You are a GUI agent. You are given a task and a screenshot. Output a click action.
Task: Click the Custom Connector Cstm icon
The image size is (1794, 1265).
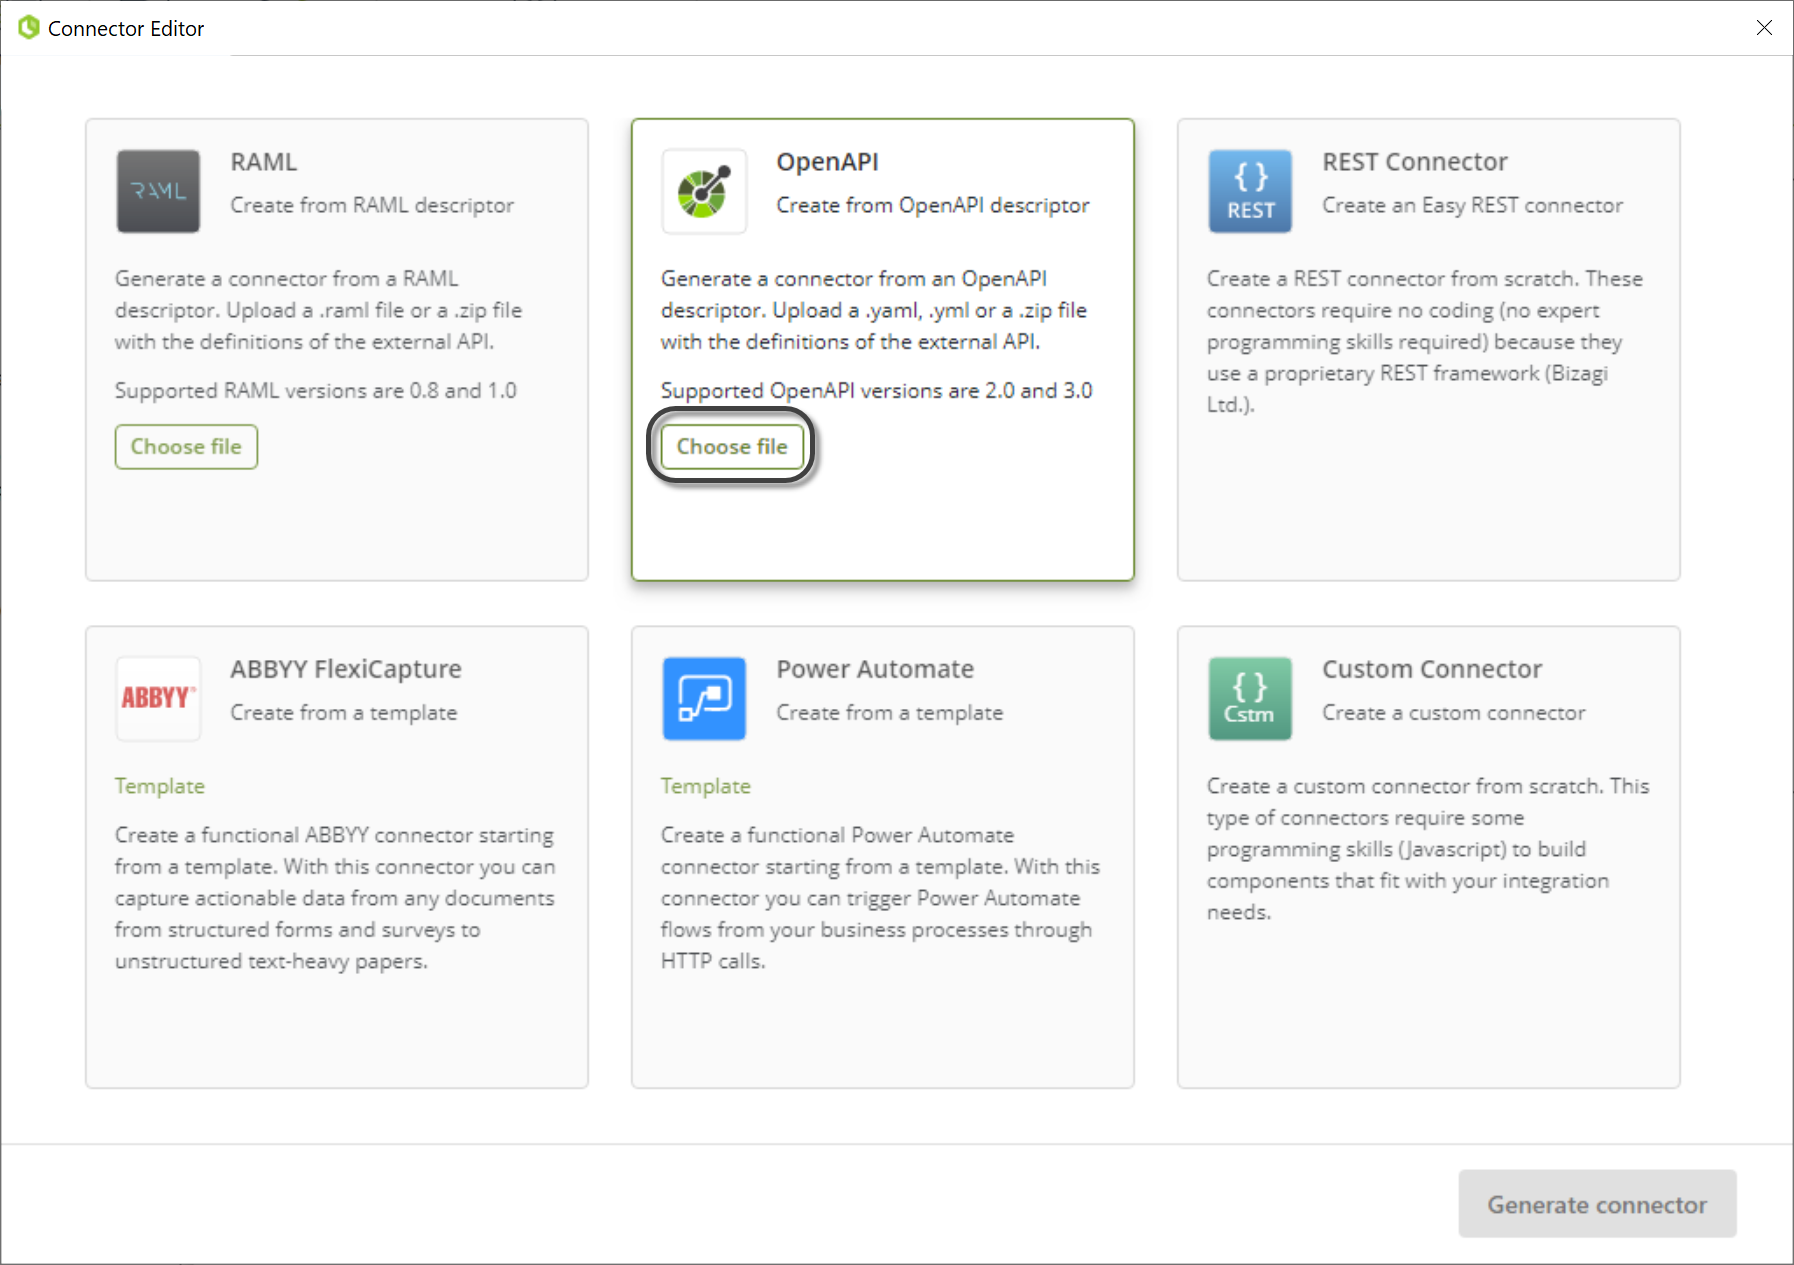[1250, 698]
